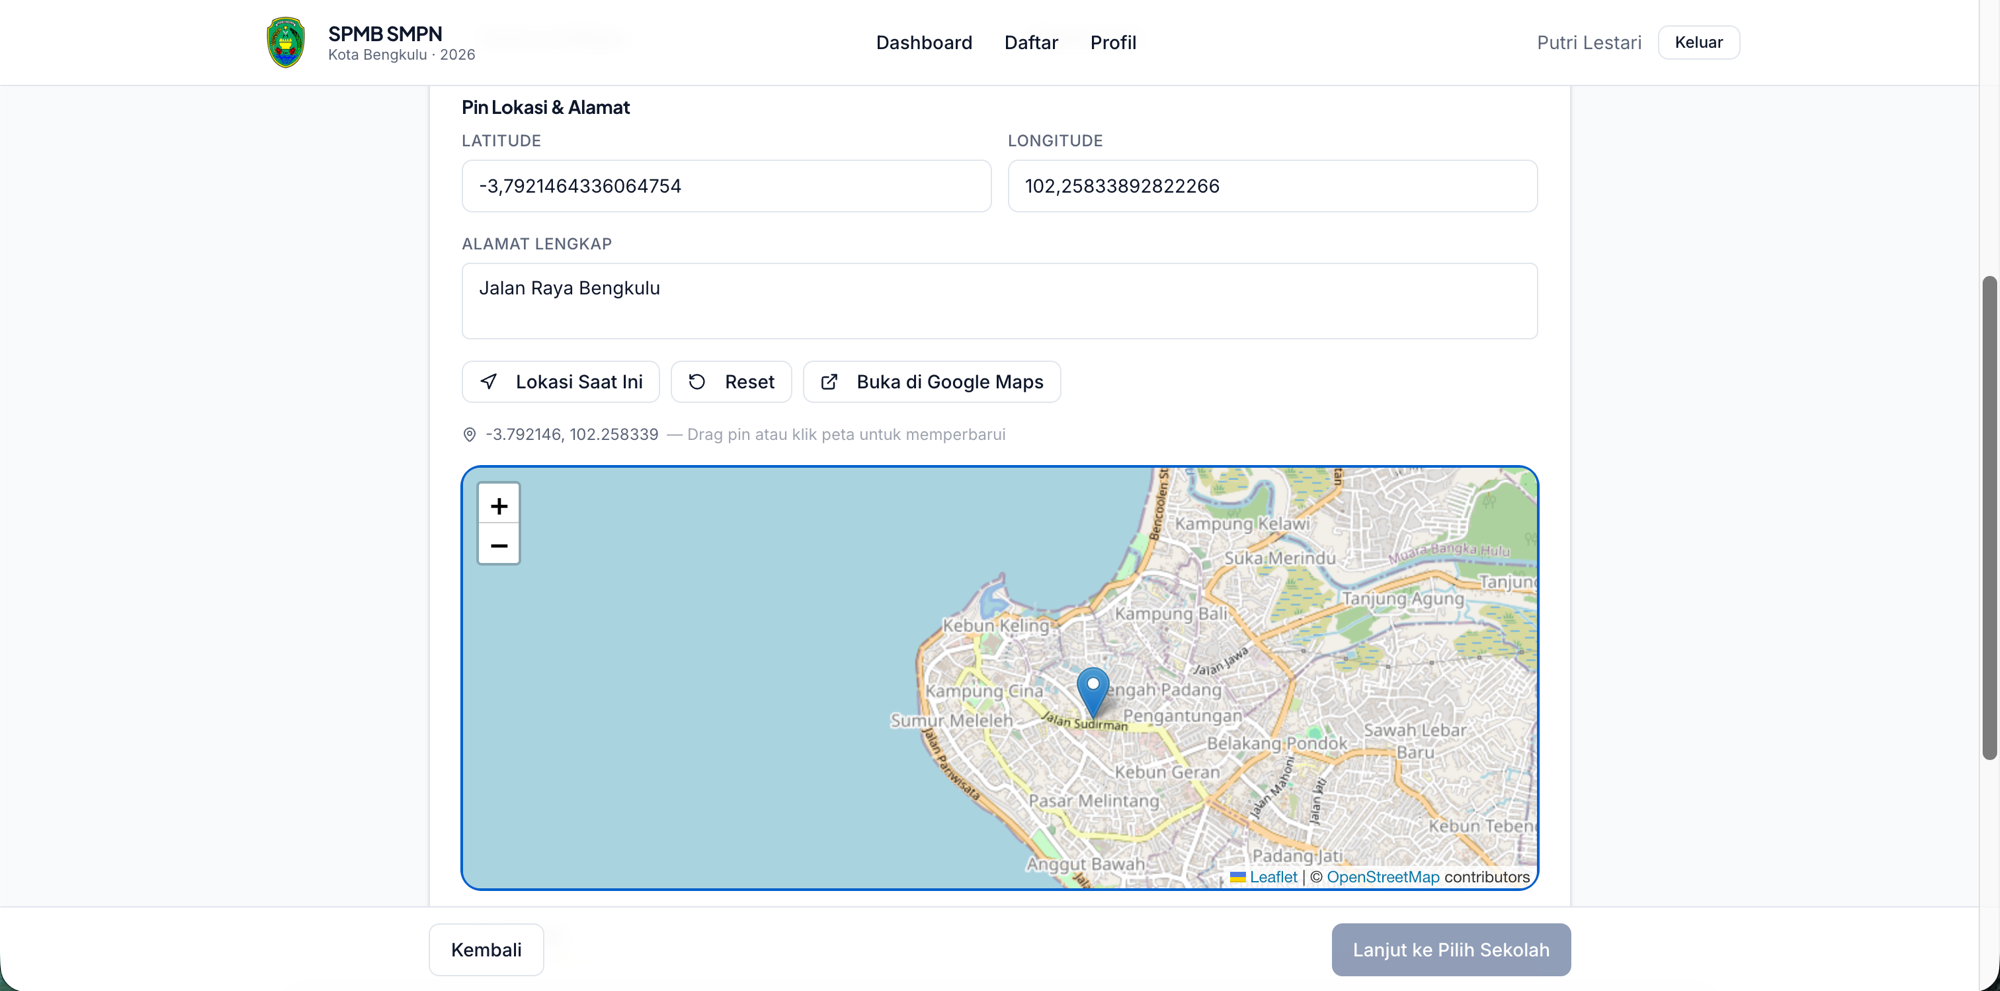2000x991 pixels.
Task: Click the coordinates pin icon below the buttons
Action: click(x=469, y=435)
